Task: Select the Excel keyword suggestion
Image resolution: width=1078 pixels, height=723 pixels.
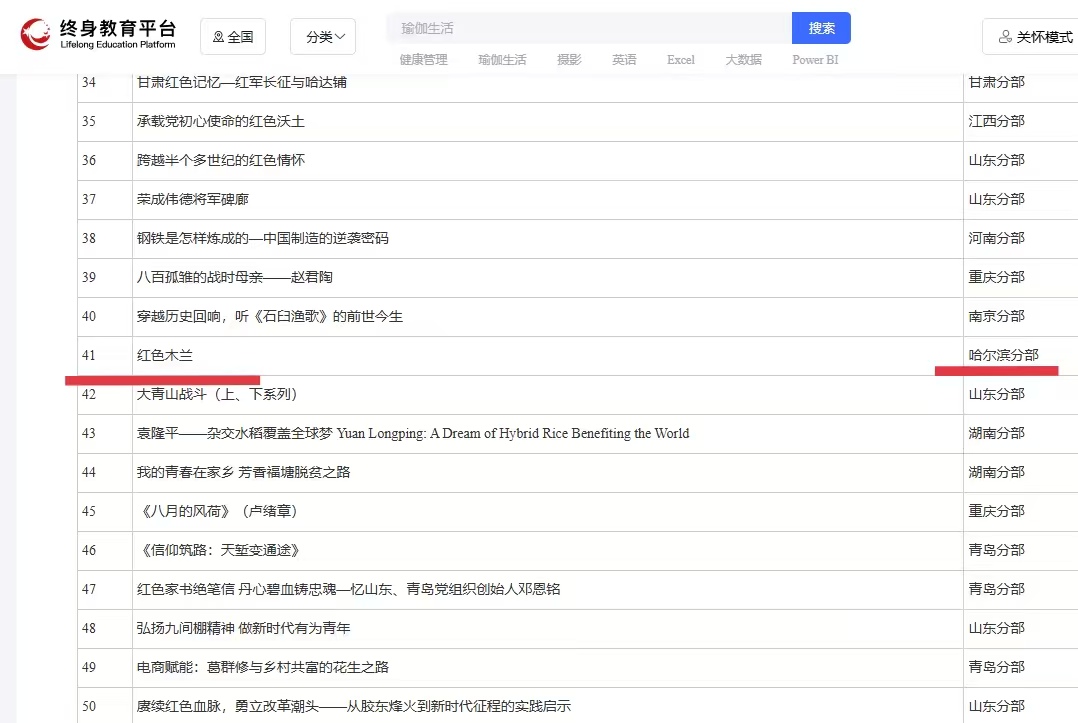Action: [x=681, y=60]
